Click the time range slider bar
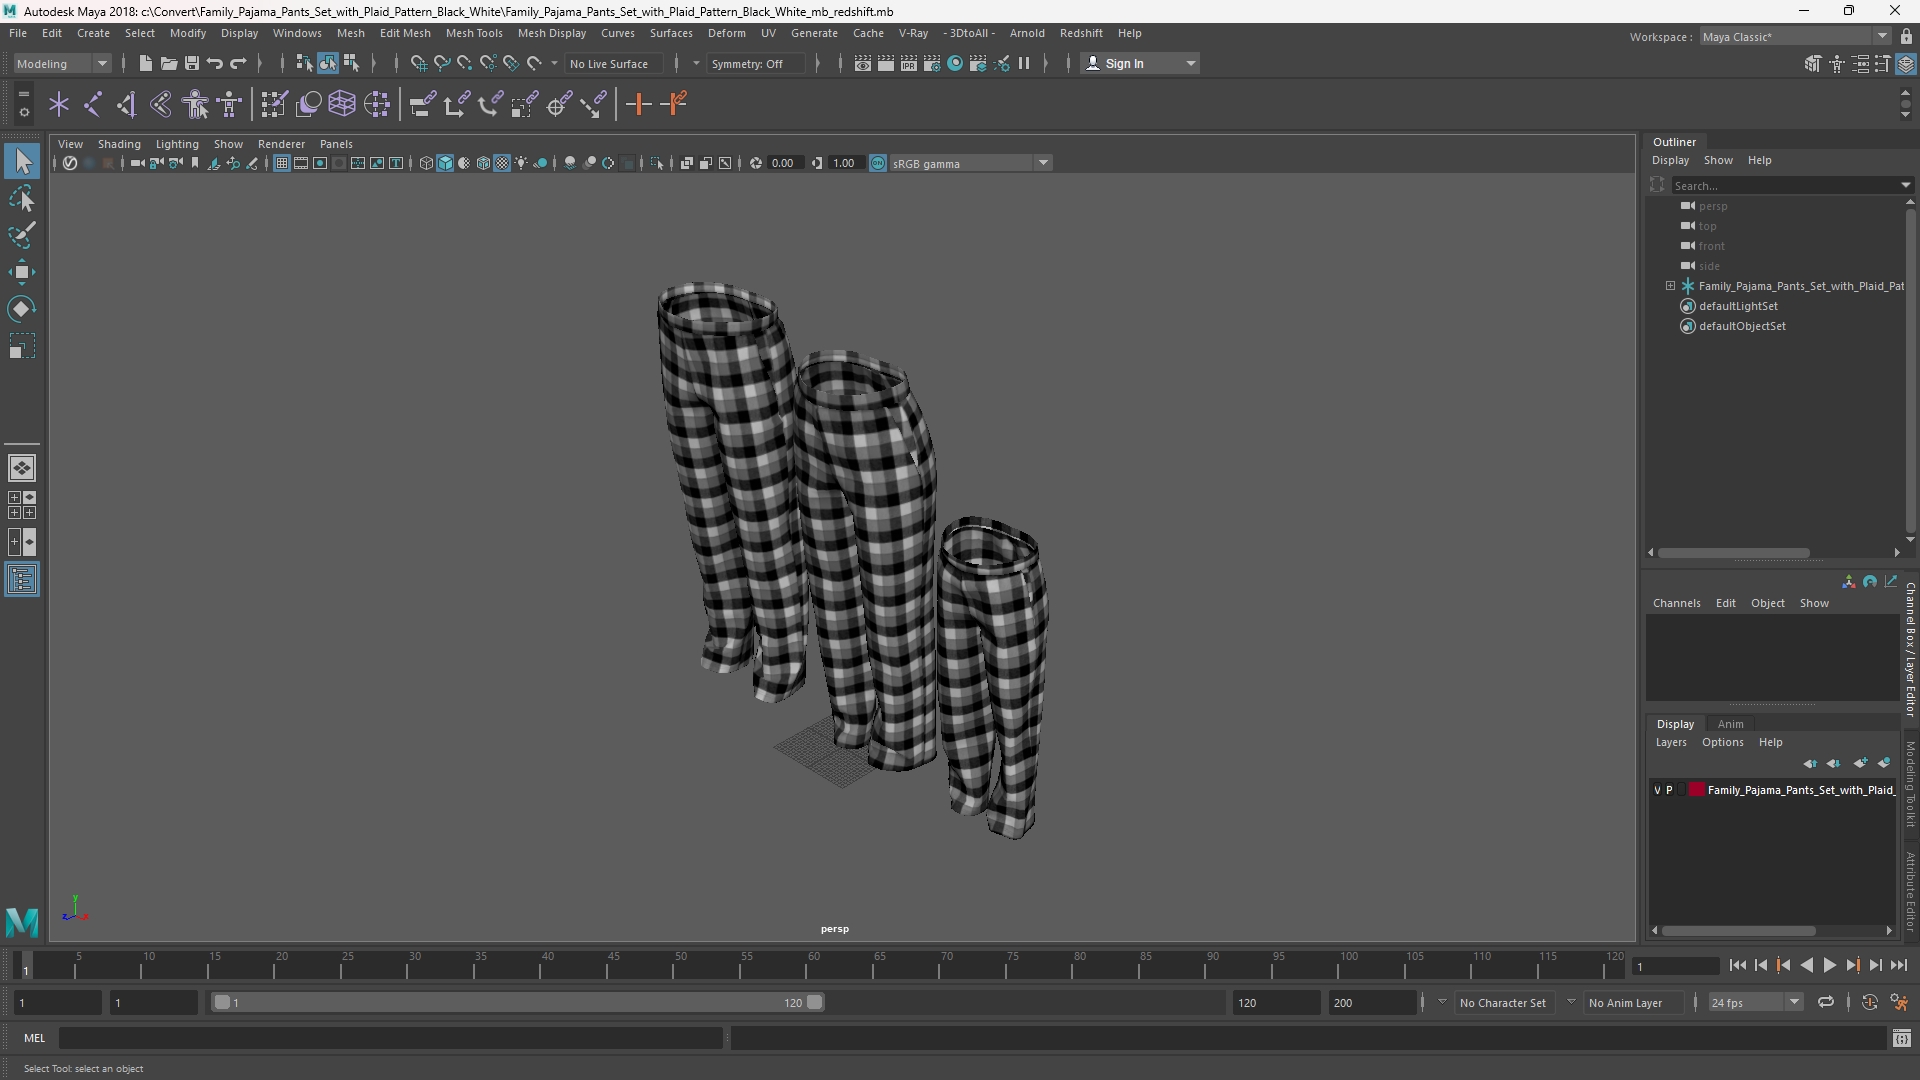The width and height of the screenshot is (1920, 1080). (518, 1002)
